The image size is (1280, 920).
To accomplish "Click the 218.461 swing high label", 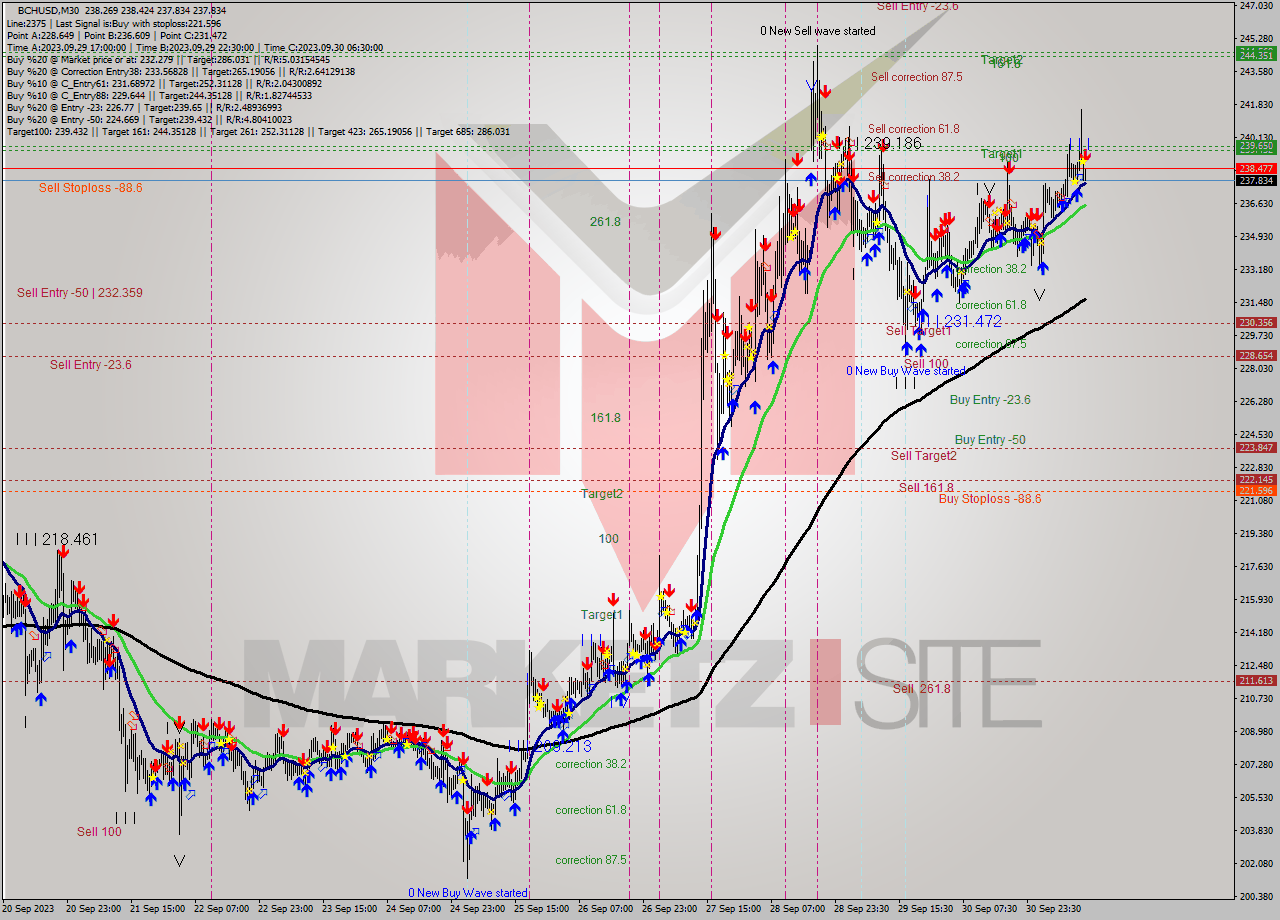I will 69,540.
